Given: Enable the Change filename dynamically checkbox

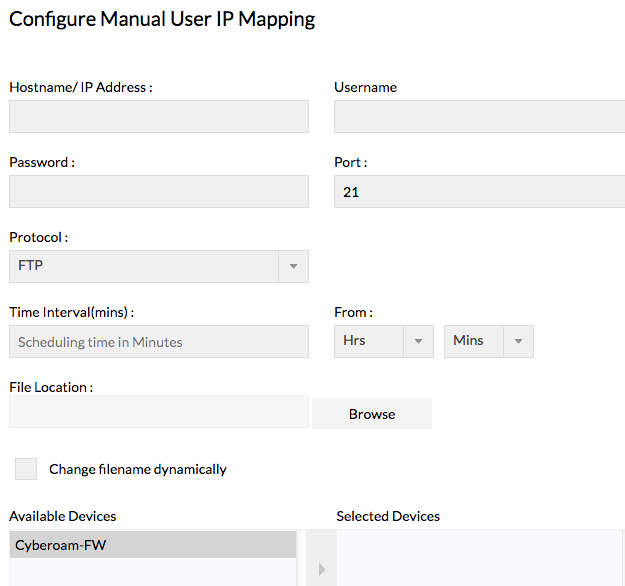Looking at the screenshot, I should 26,469.
